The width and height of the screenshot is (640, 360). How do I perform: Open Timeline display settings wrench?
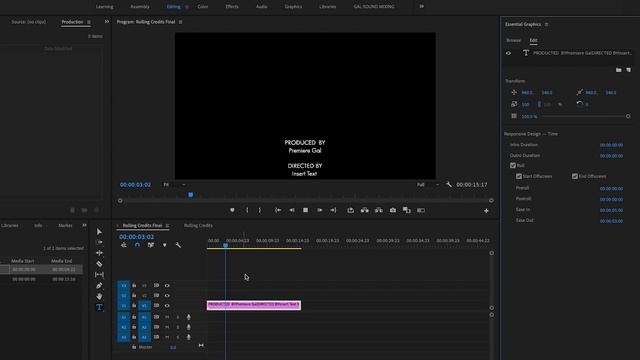(178, 245)
